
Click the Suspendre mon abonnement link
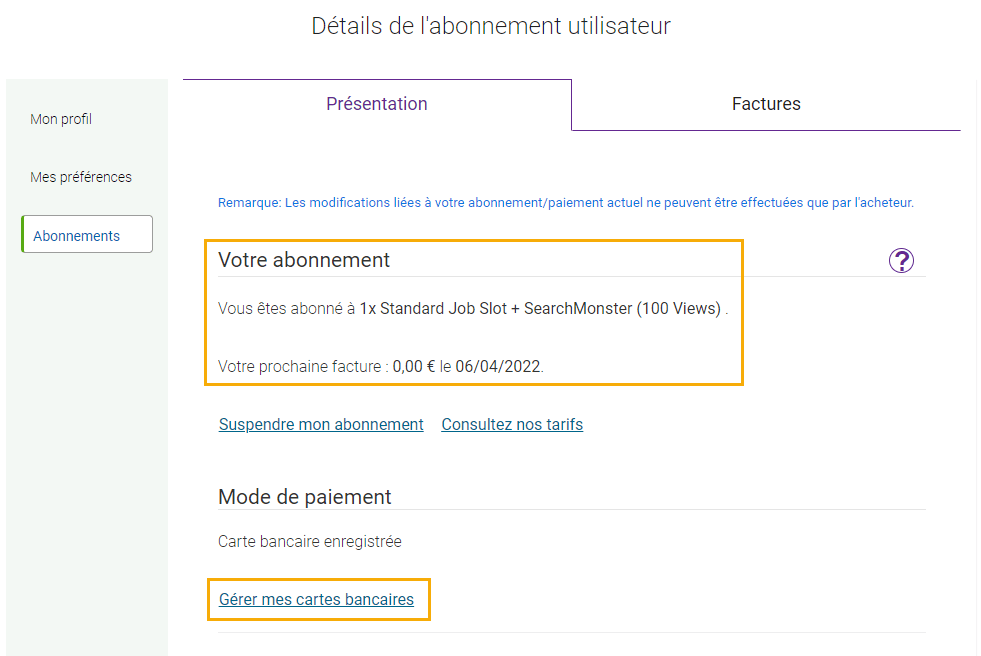coord(321,425)
